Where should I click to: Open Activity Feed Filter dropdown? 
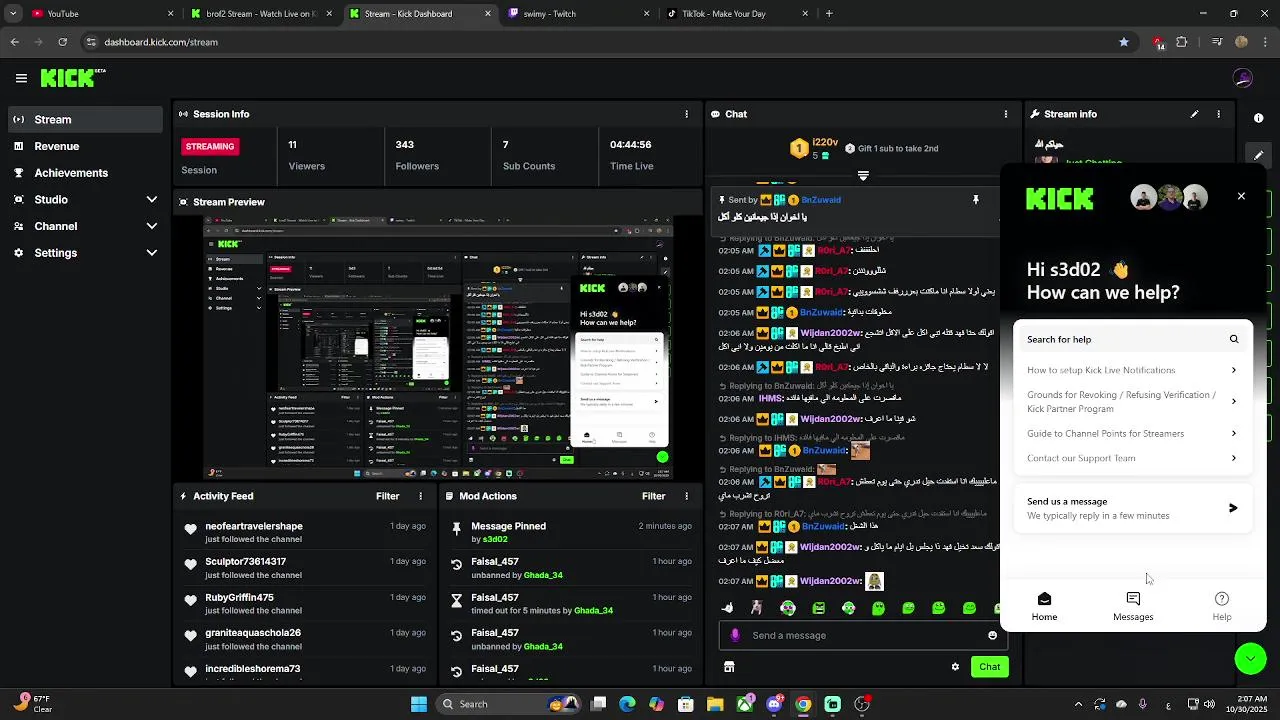(387, 496)
